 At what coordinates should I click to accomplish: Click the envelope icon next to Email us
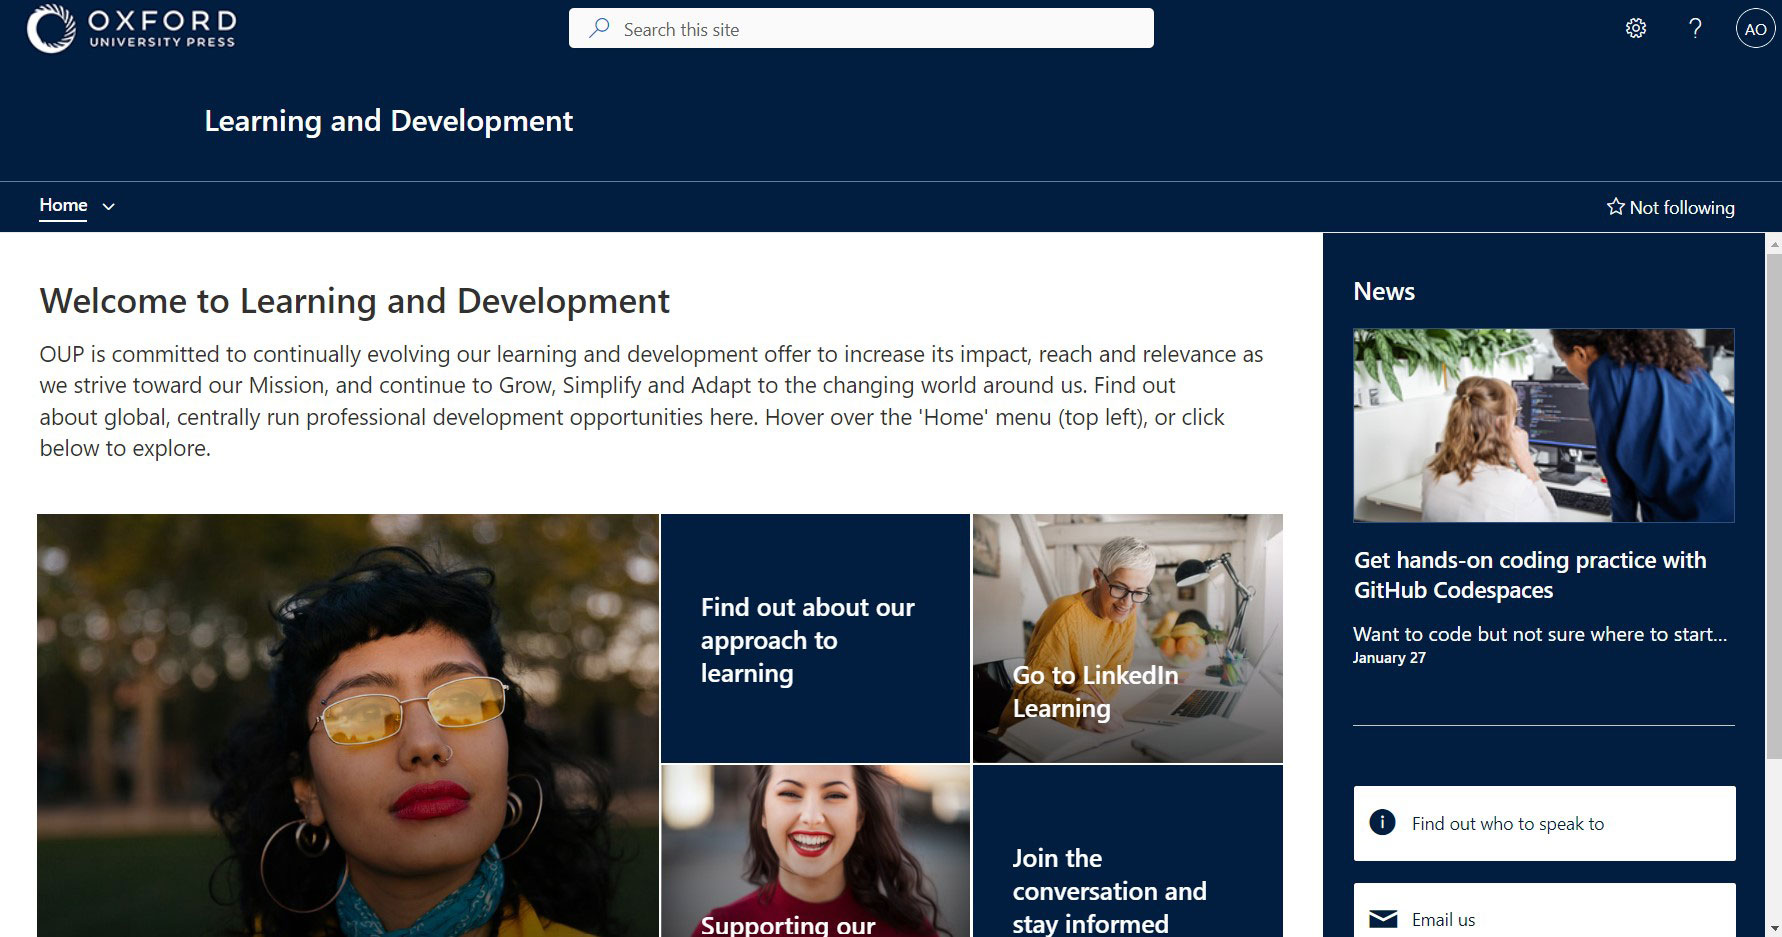[x=1383, y=916]
